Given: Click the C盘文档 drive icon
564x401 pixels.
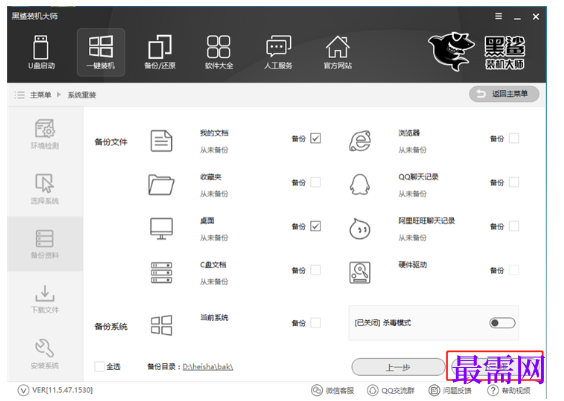Looking at the screenshot, I should pyautogui.click(x=161, y=273).
